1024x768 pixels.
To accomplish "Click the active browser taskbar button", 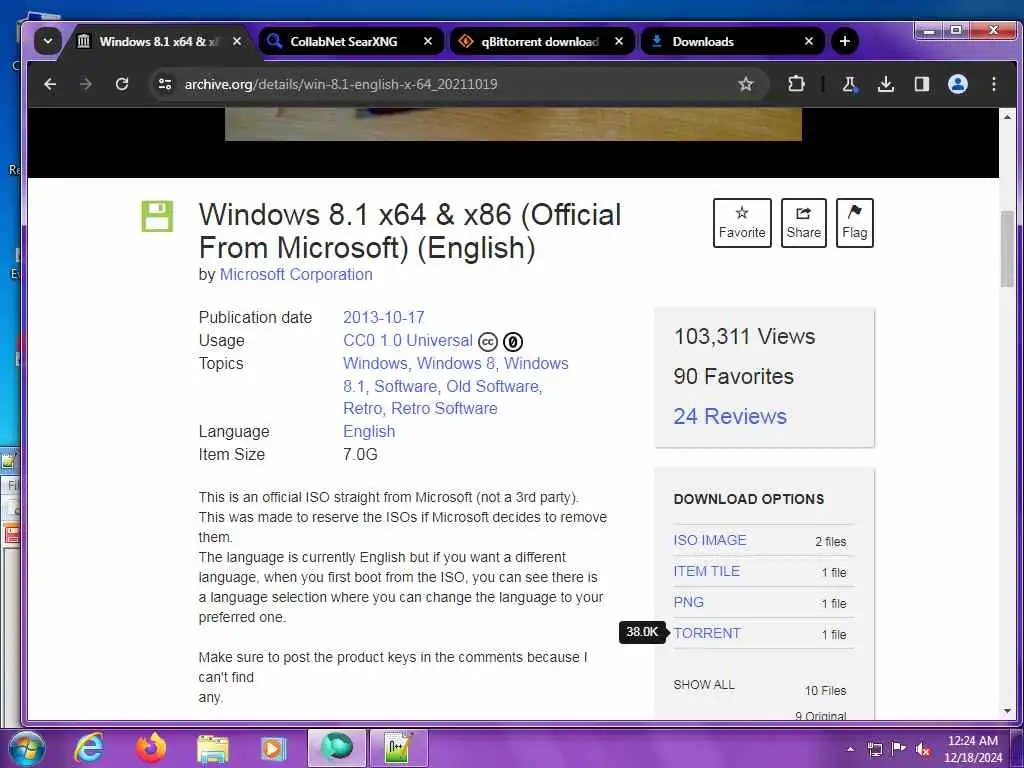I will coord(337,748).
